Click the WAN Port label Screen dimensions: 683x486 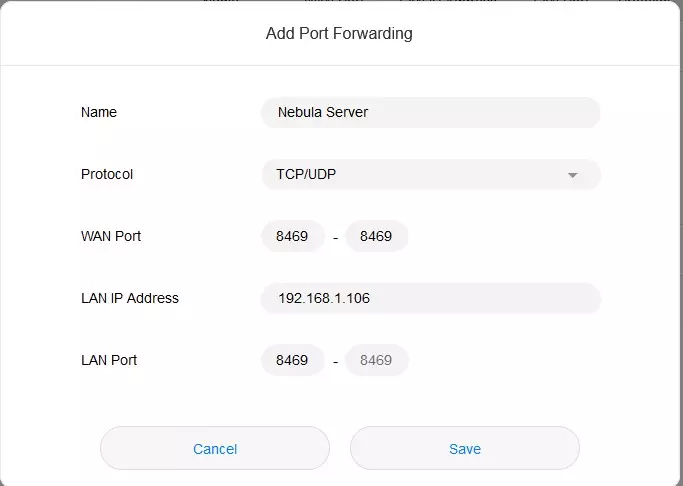click(111, 237)
